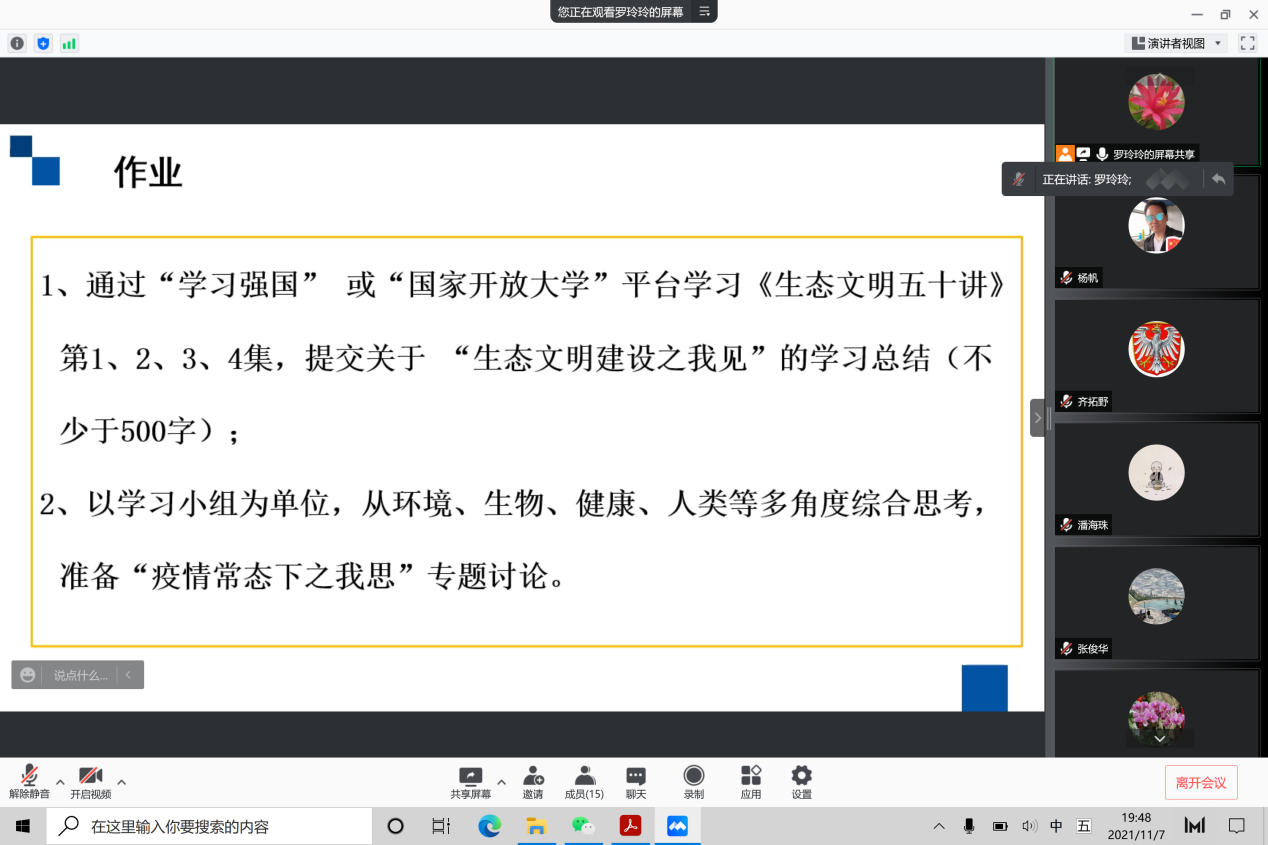Open WeChat from the taskbar
The width and height of the screenshot is (1268, 845).
[x=583, y=826]
